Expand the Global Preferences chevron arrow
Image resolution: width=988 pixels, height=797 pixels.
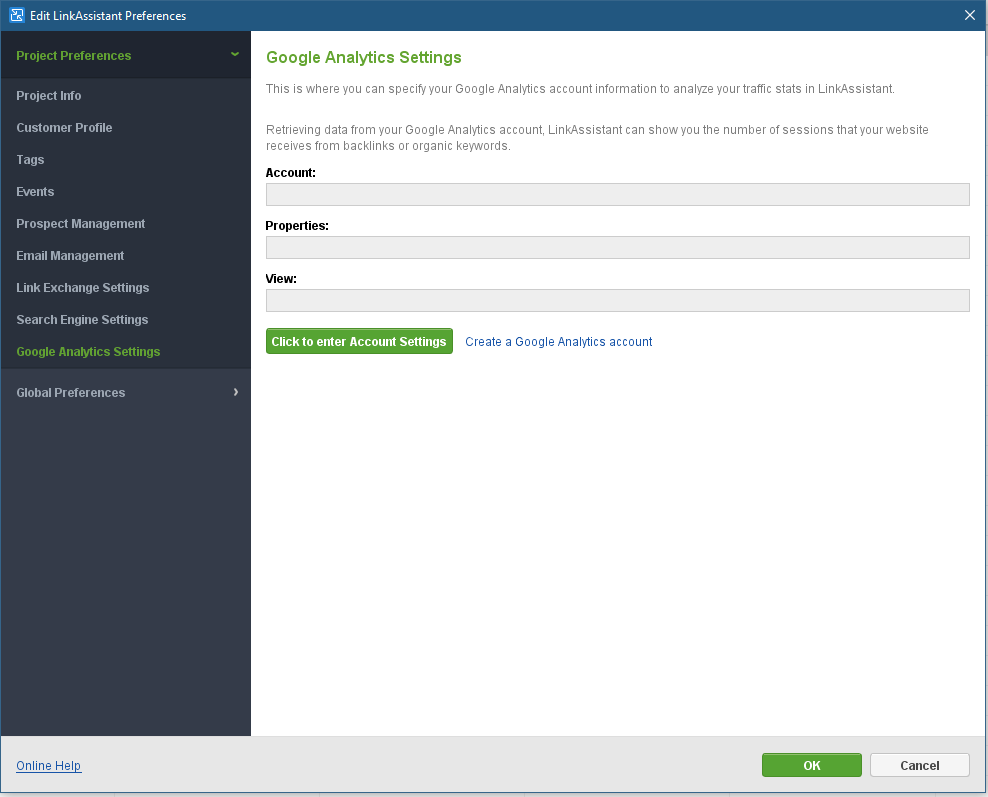[x=236, y=392]
